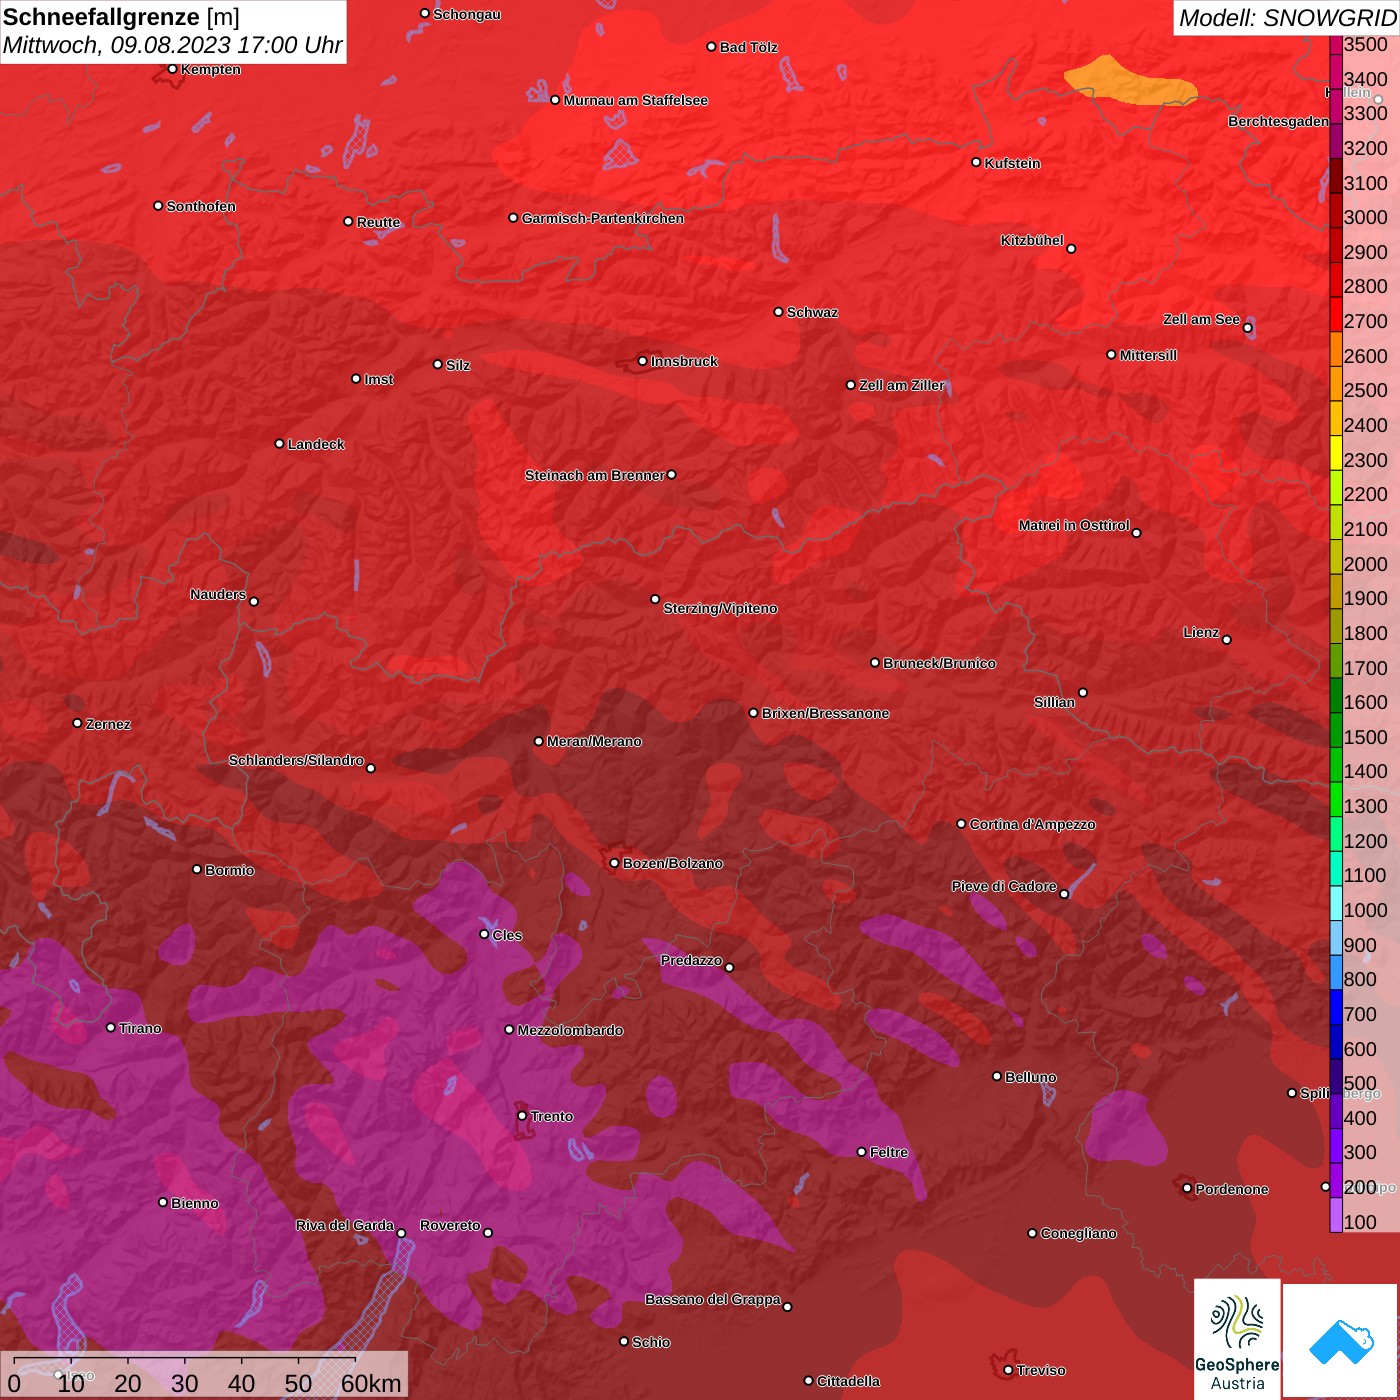Click the GeoSphere Austria logo
This screenshot has width=1400, height=1400.
point(1237,1338)
